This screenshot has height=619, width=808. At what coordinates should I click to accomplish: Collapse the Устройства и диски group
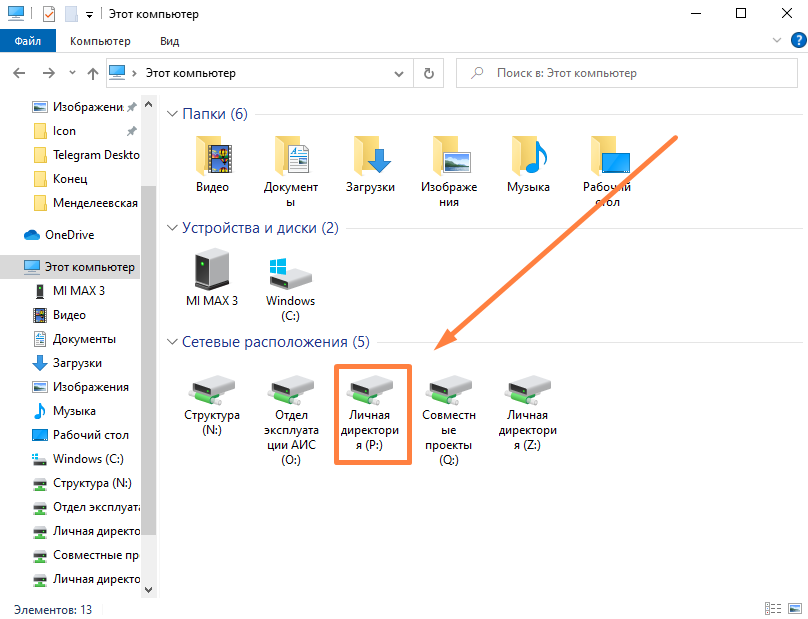click(172, 228)
